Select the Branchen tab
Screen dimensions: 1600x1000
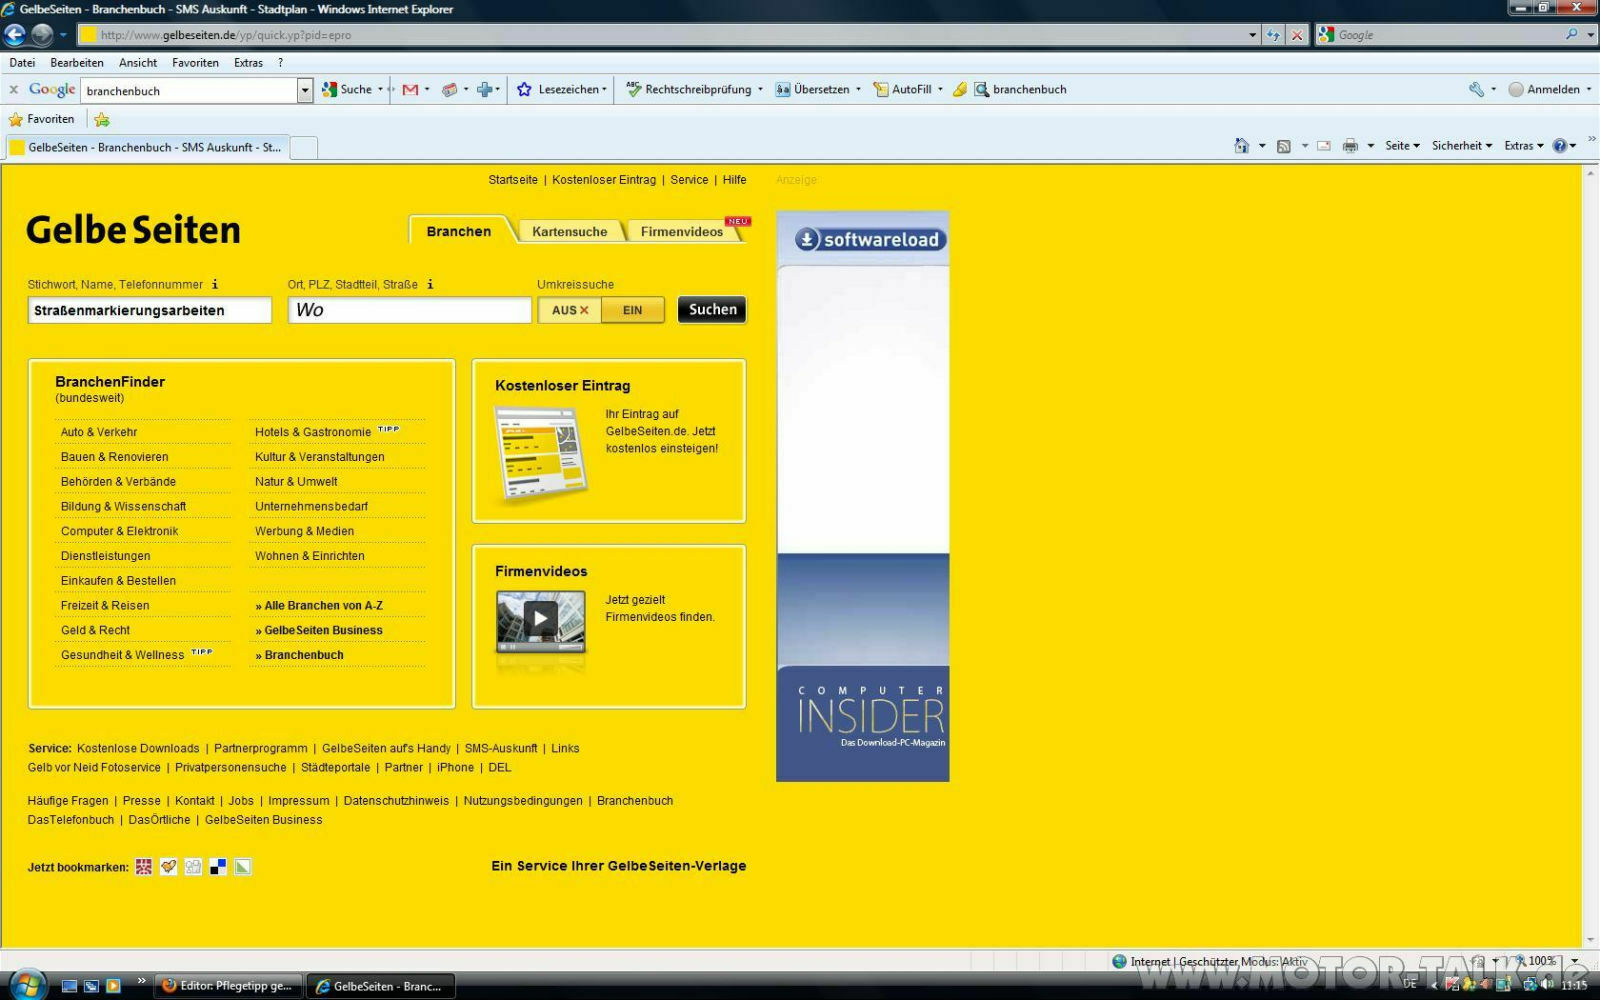(459, 231)
